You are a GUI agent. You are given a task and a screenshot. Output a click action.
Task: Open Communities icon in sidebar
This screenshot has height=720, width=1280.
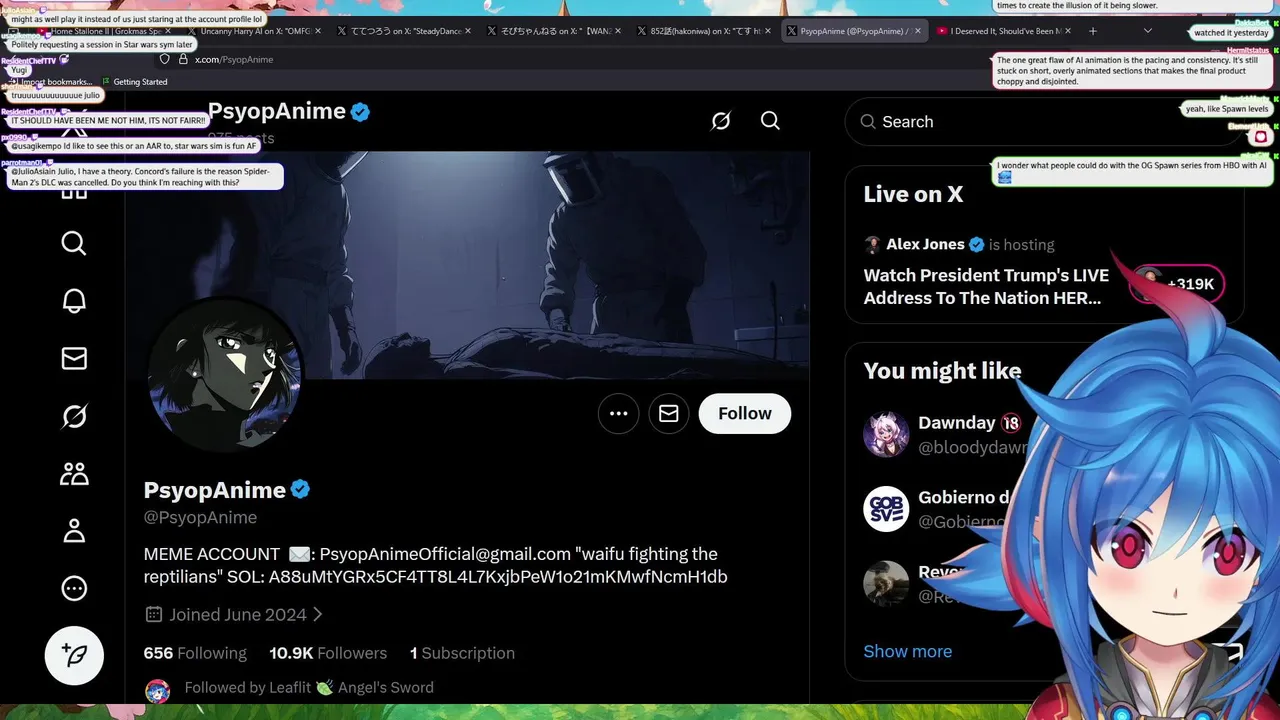[74, 473]
